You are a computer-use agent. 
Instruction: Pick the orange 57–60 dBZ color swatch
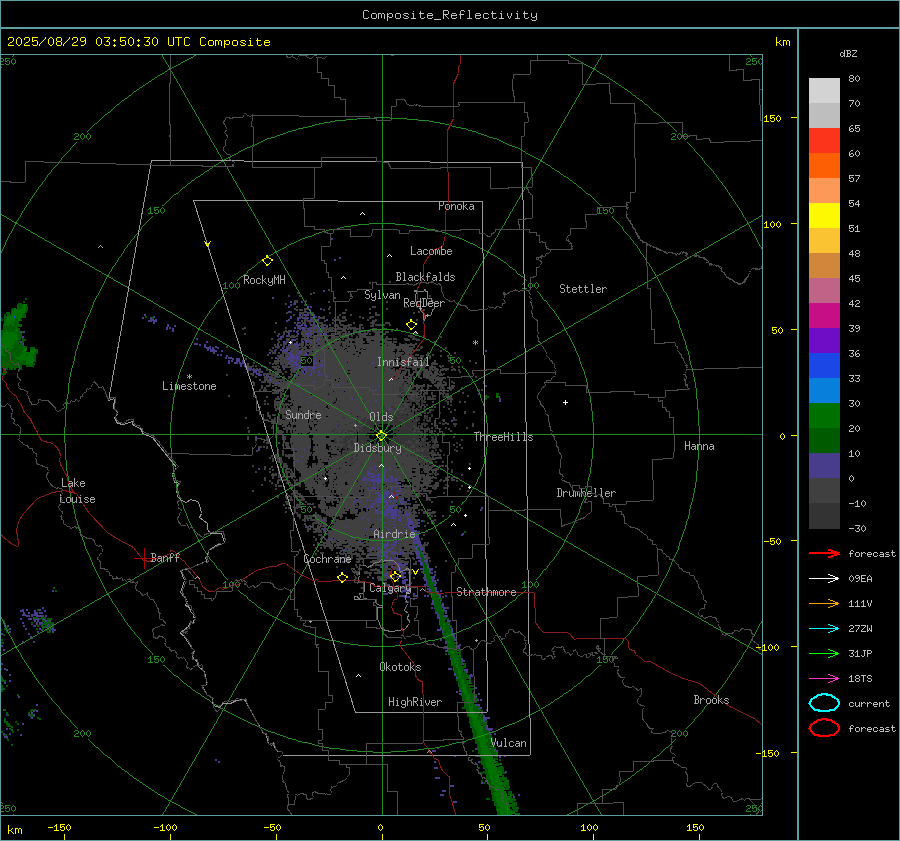coord(824,166)
